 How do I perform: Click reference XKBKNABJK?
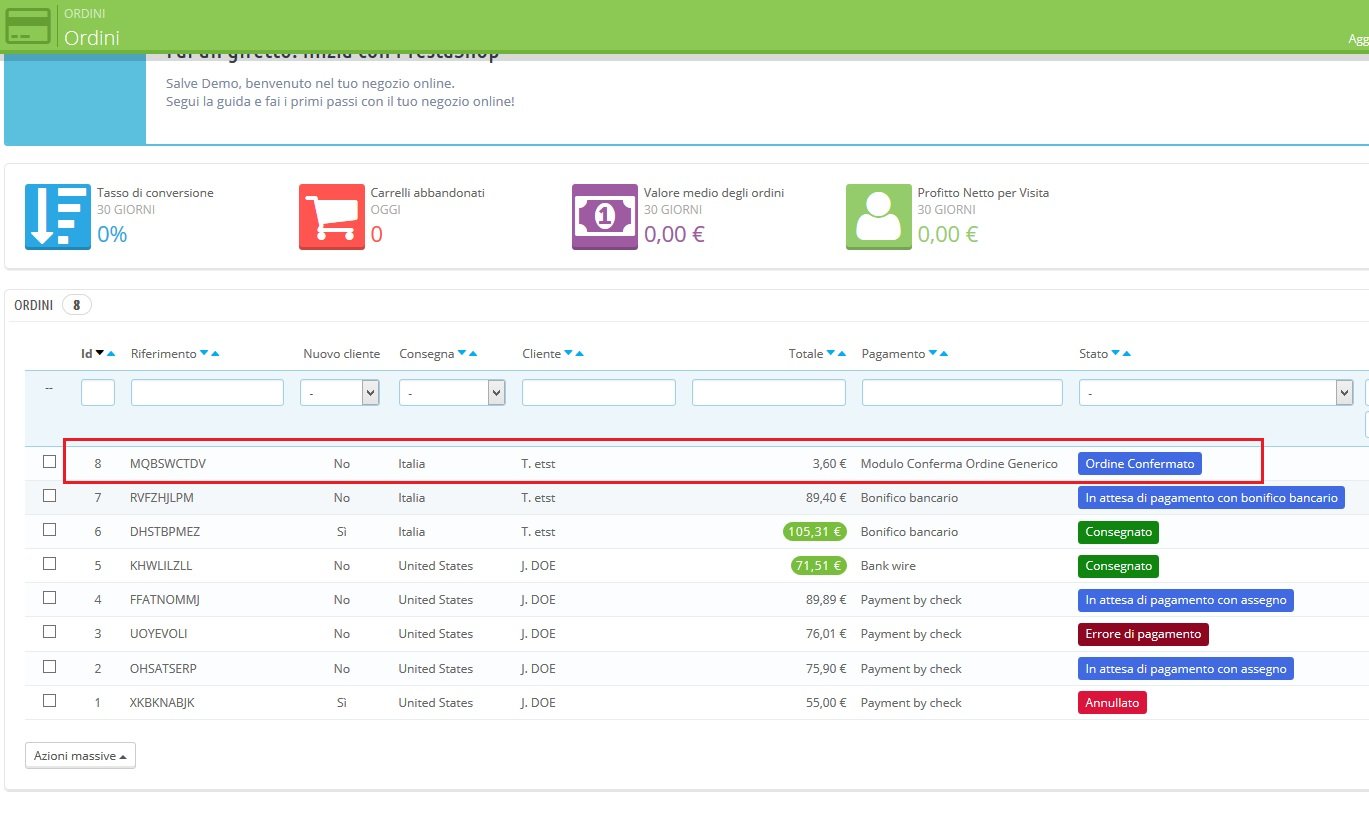point(162,703)
